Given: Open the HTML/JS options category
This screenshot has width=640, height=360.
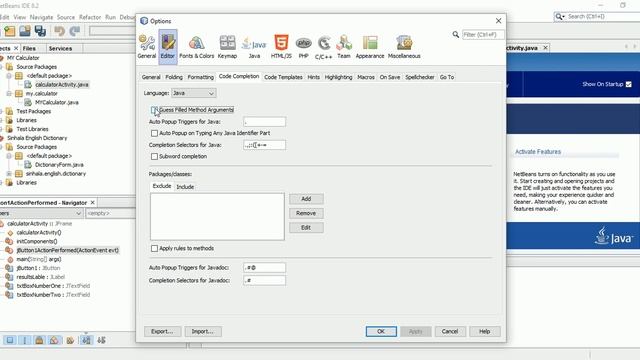Looking at the screenshot, I should (281, 47).
